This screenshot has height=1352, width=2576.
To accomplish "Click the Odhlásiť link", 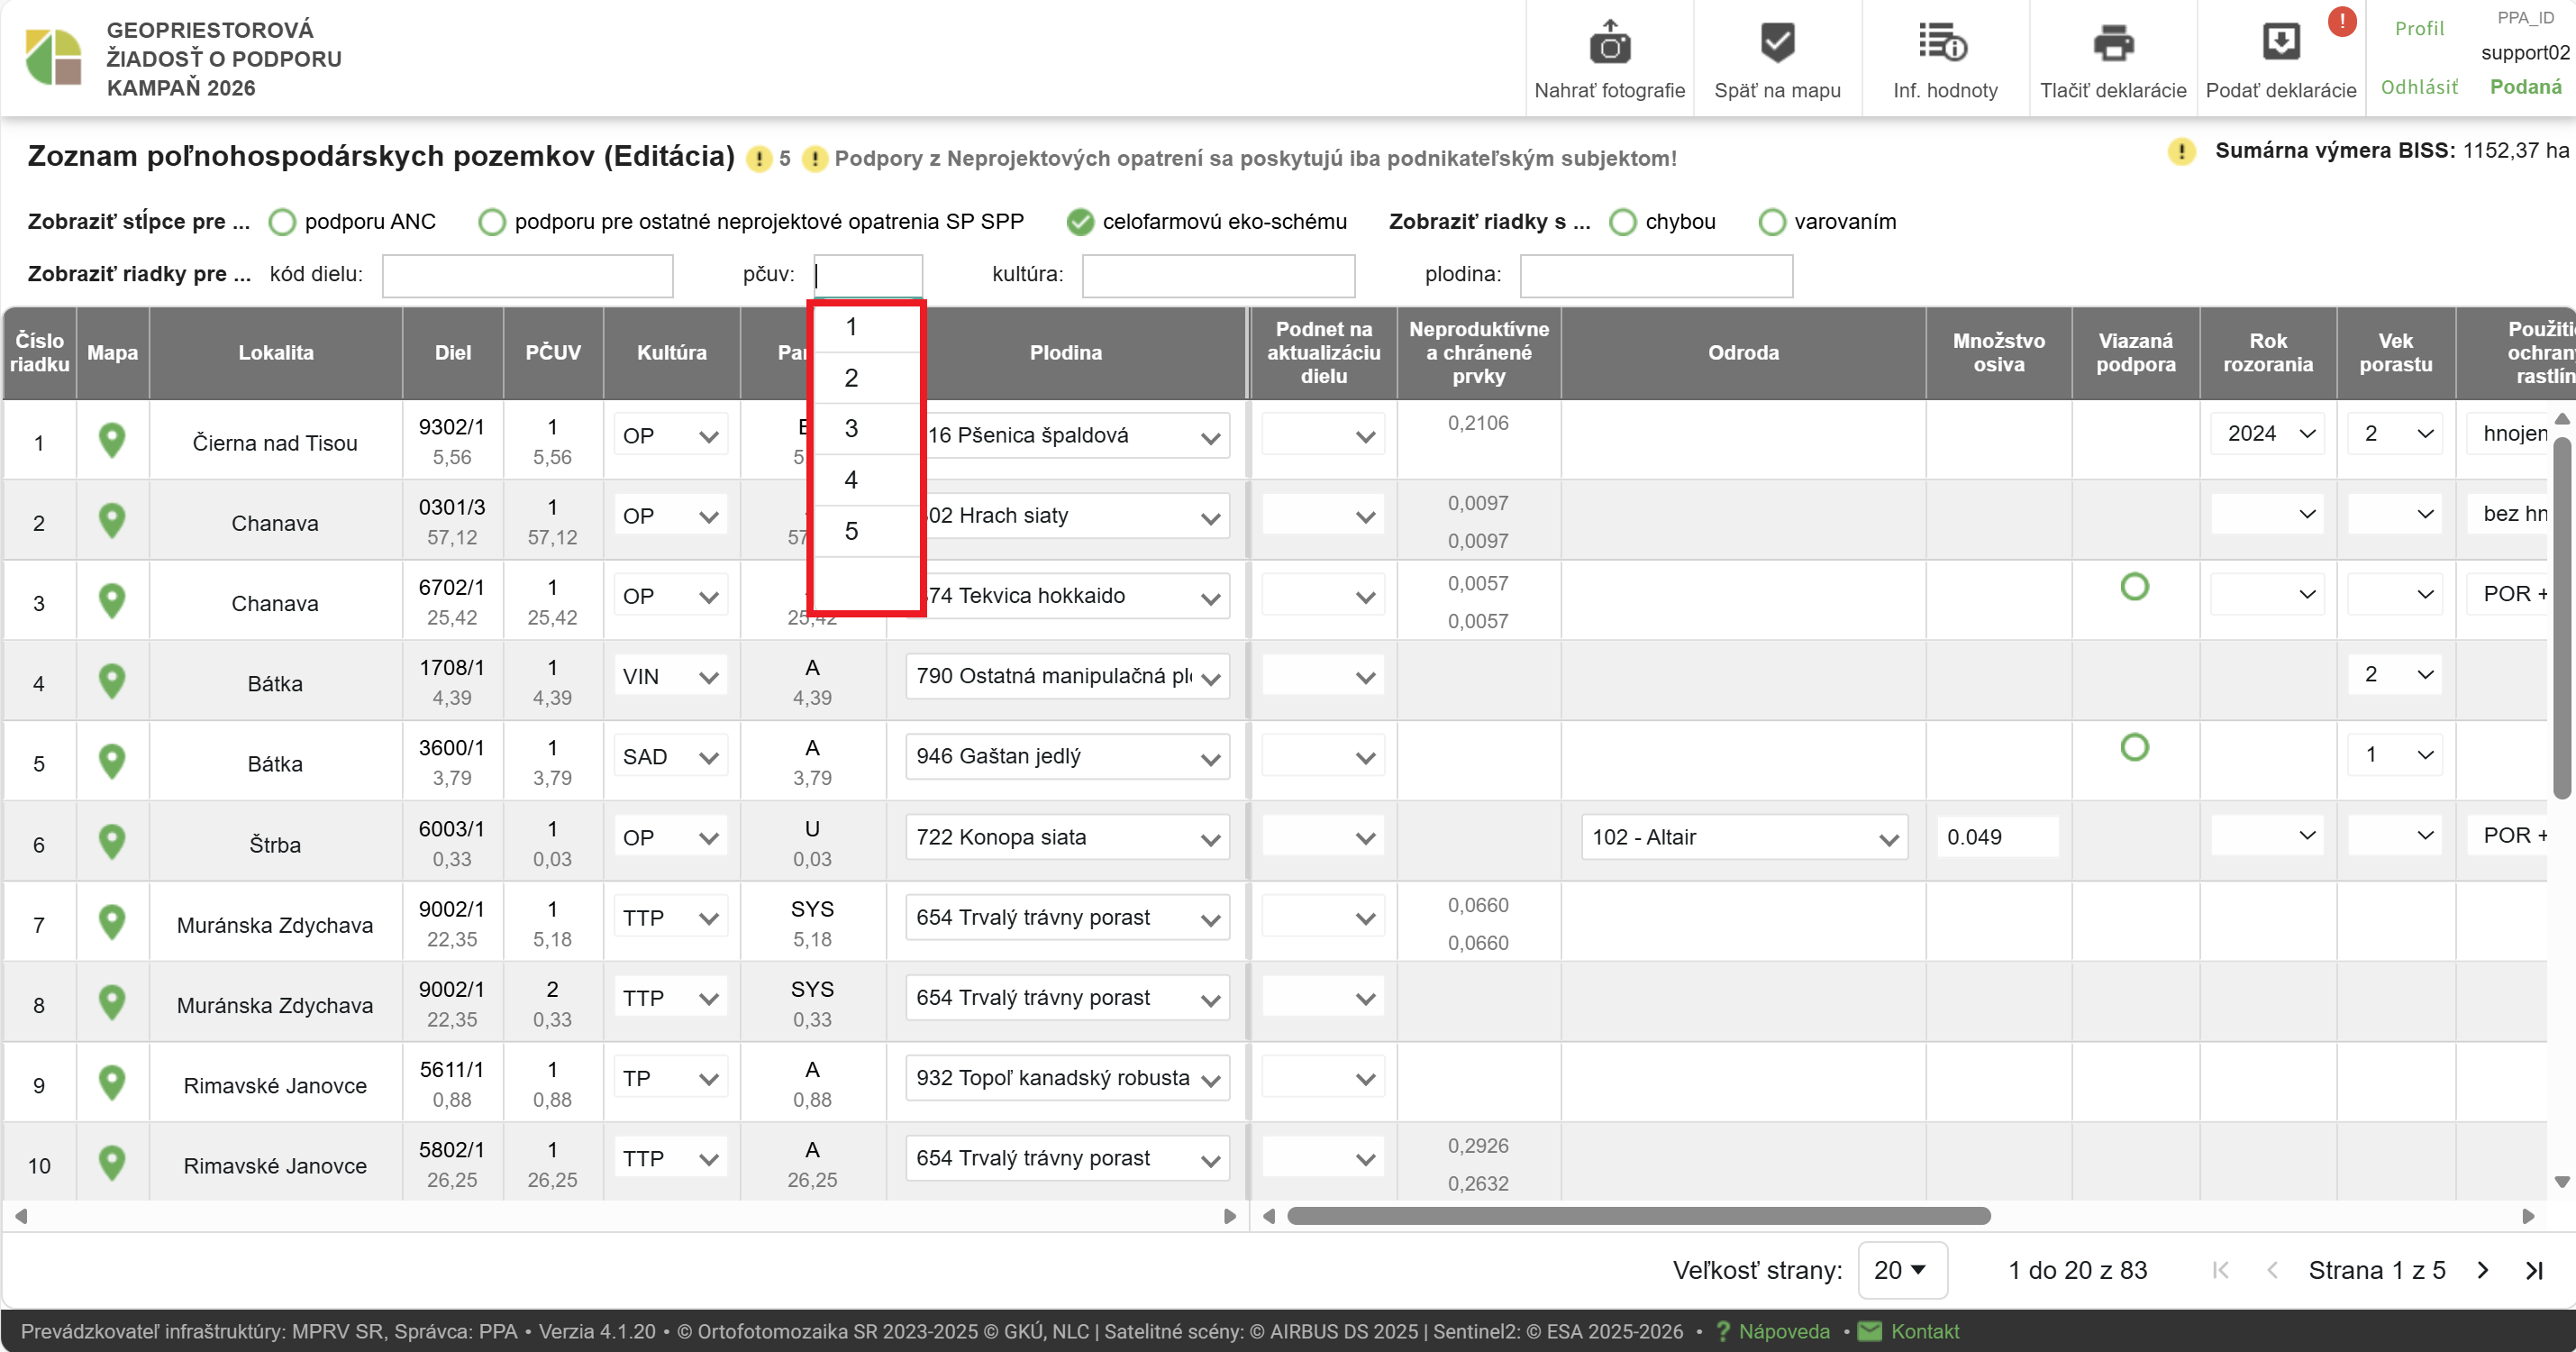I will 2418,87.
